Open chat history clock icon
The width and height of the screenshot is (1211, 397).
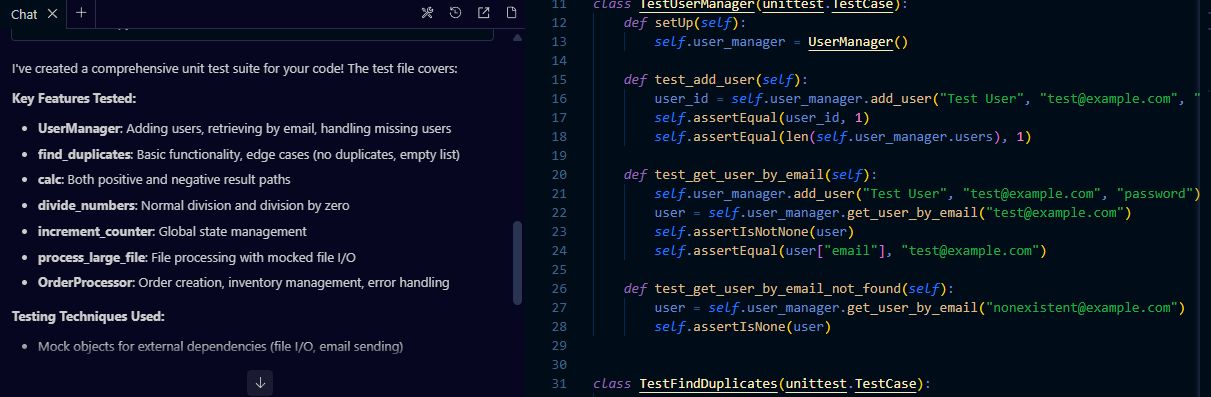pos(455,13)
